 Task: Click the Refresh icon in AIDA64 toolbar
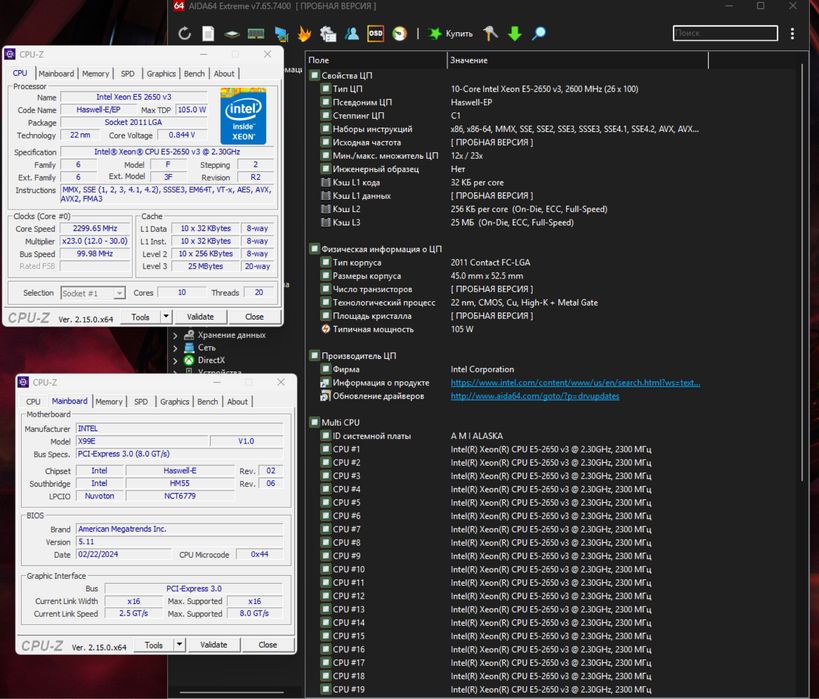[x=185, y=34]
